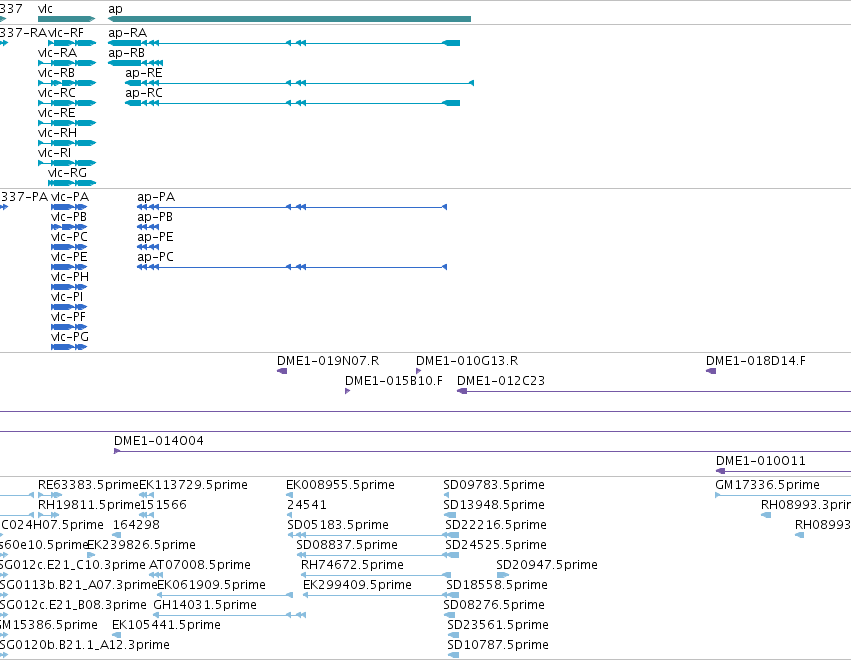Select EST GM17336.5prime
851x660 pixels.
pos(767,485)
